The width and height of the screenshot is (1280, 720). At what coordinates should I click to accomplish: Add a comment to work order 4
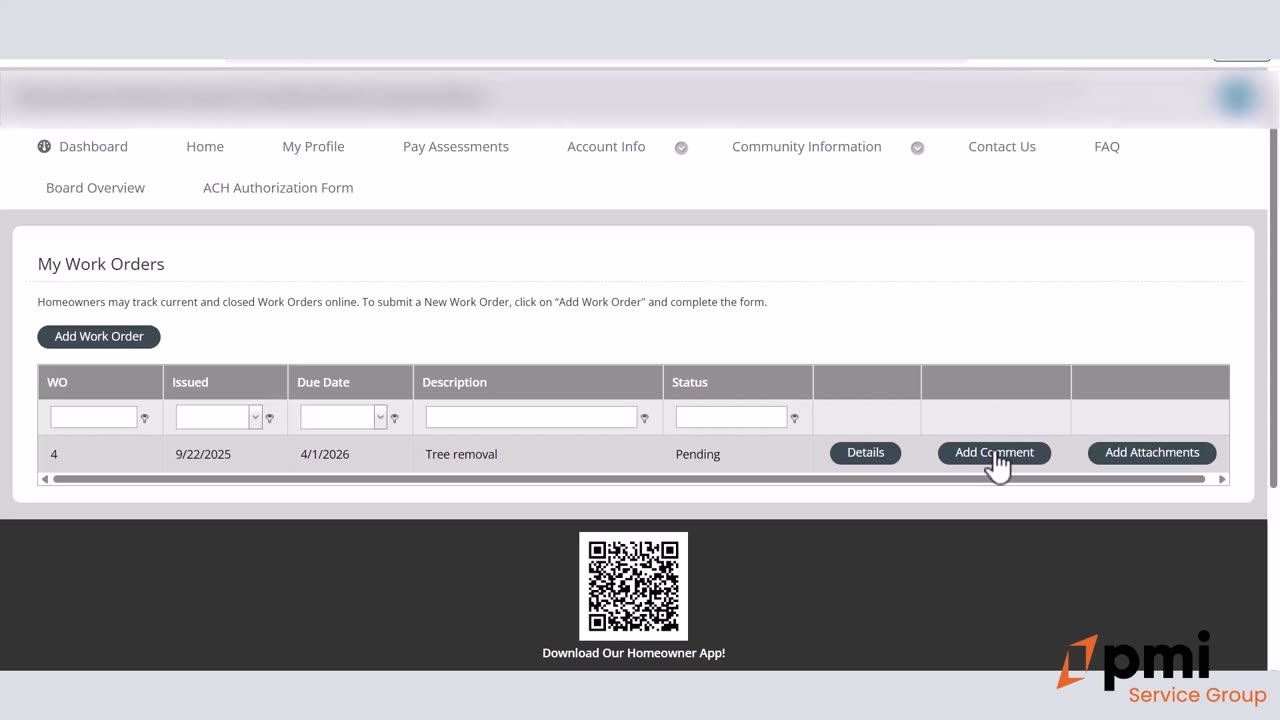coord(994,453)
